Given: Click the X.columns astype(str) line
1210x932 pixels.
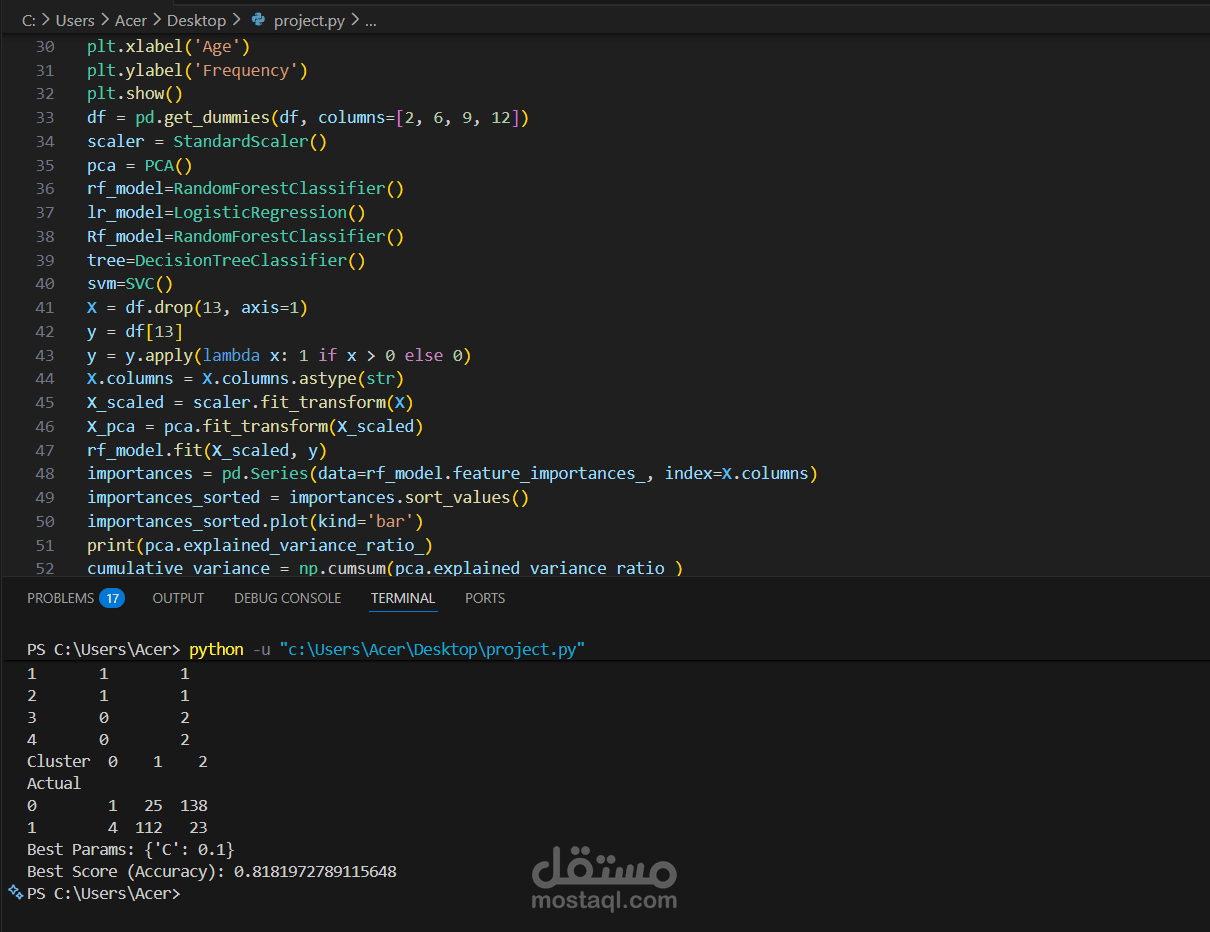Looking at the screenshot, I should pyautogui.click(x=245, y=379).
